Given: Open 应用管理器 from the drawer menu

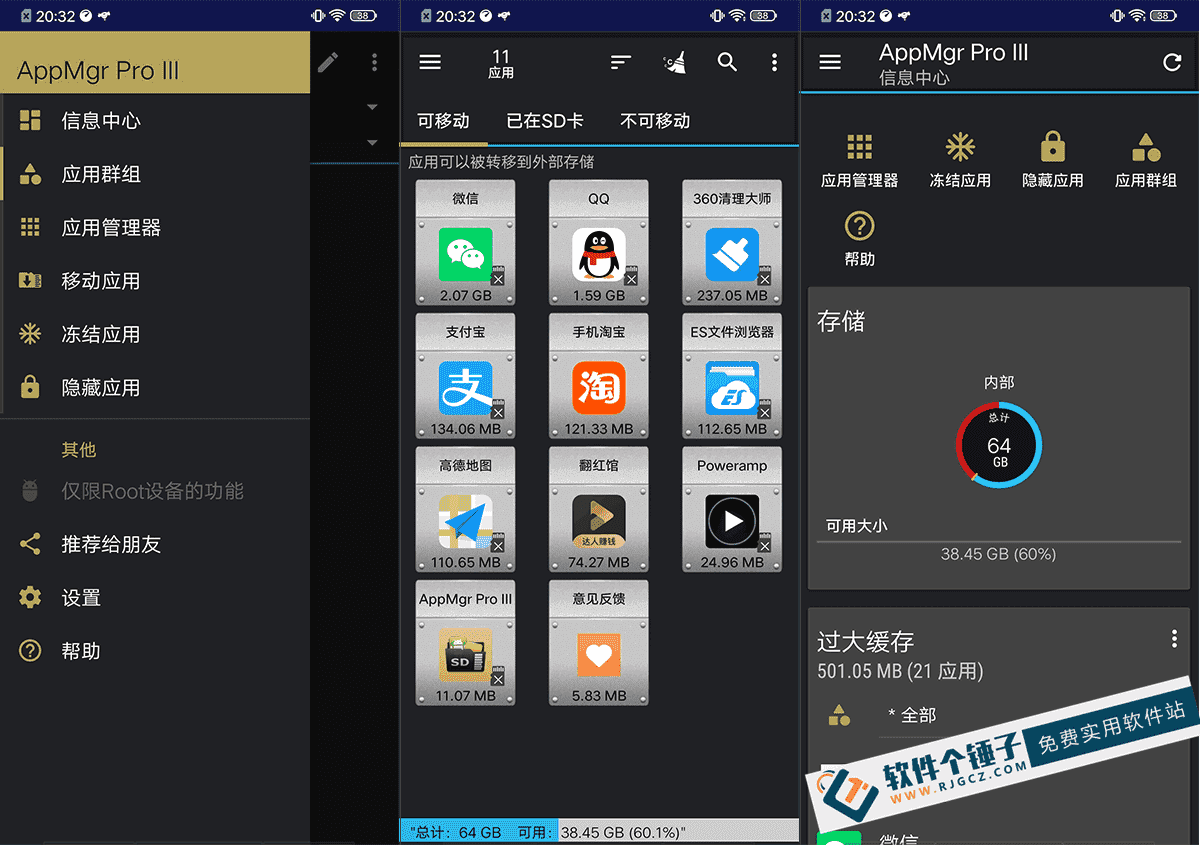Looking at the screenshot, I should click(155, 228).
